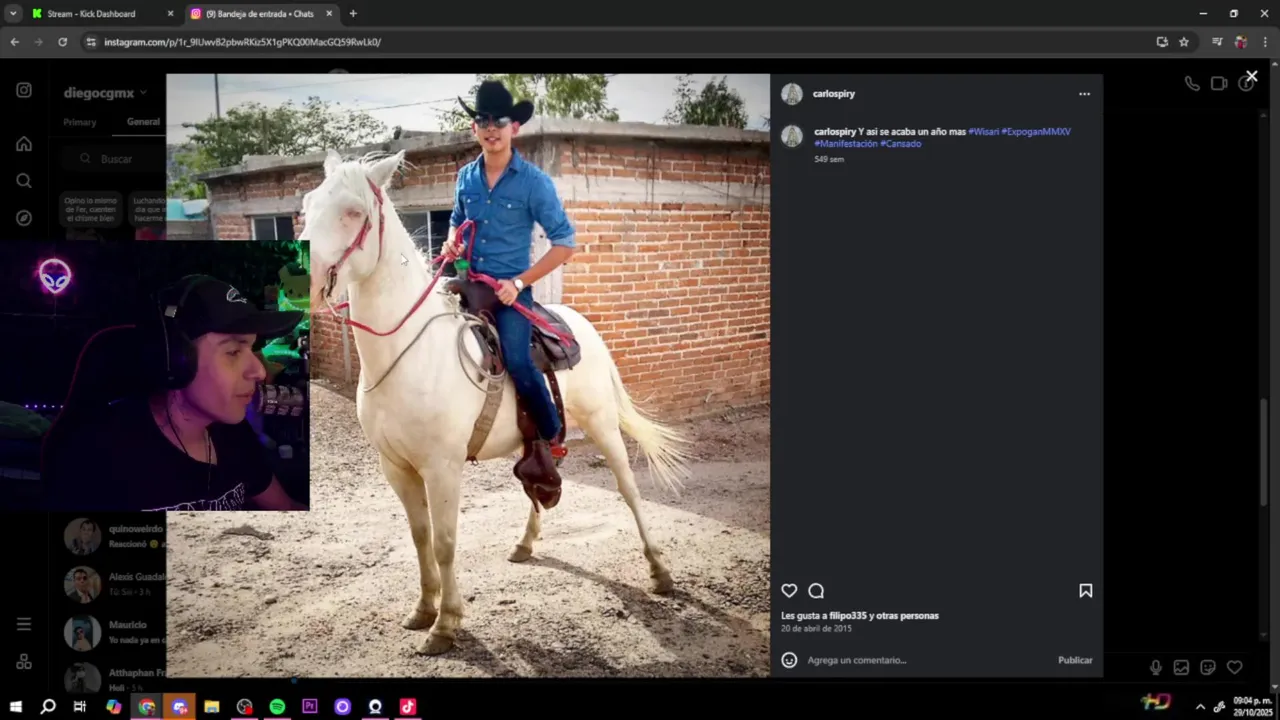The width and height of the screenshot is (1280, 720).
Task: Switch to the Primary inbox tab
Action: (80, 122)
